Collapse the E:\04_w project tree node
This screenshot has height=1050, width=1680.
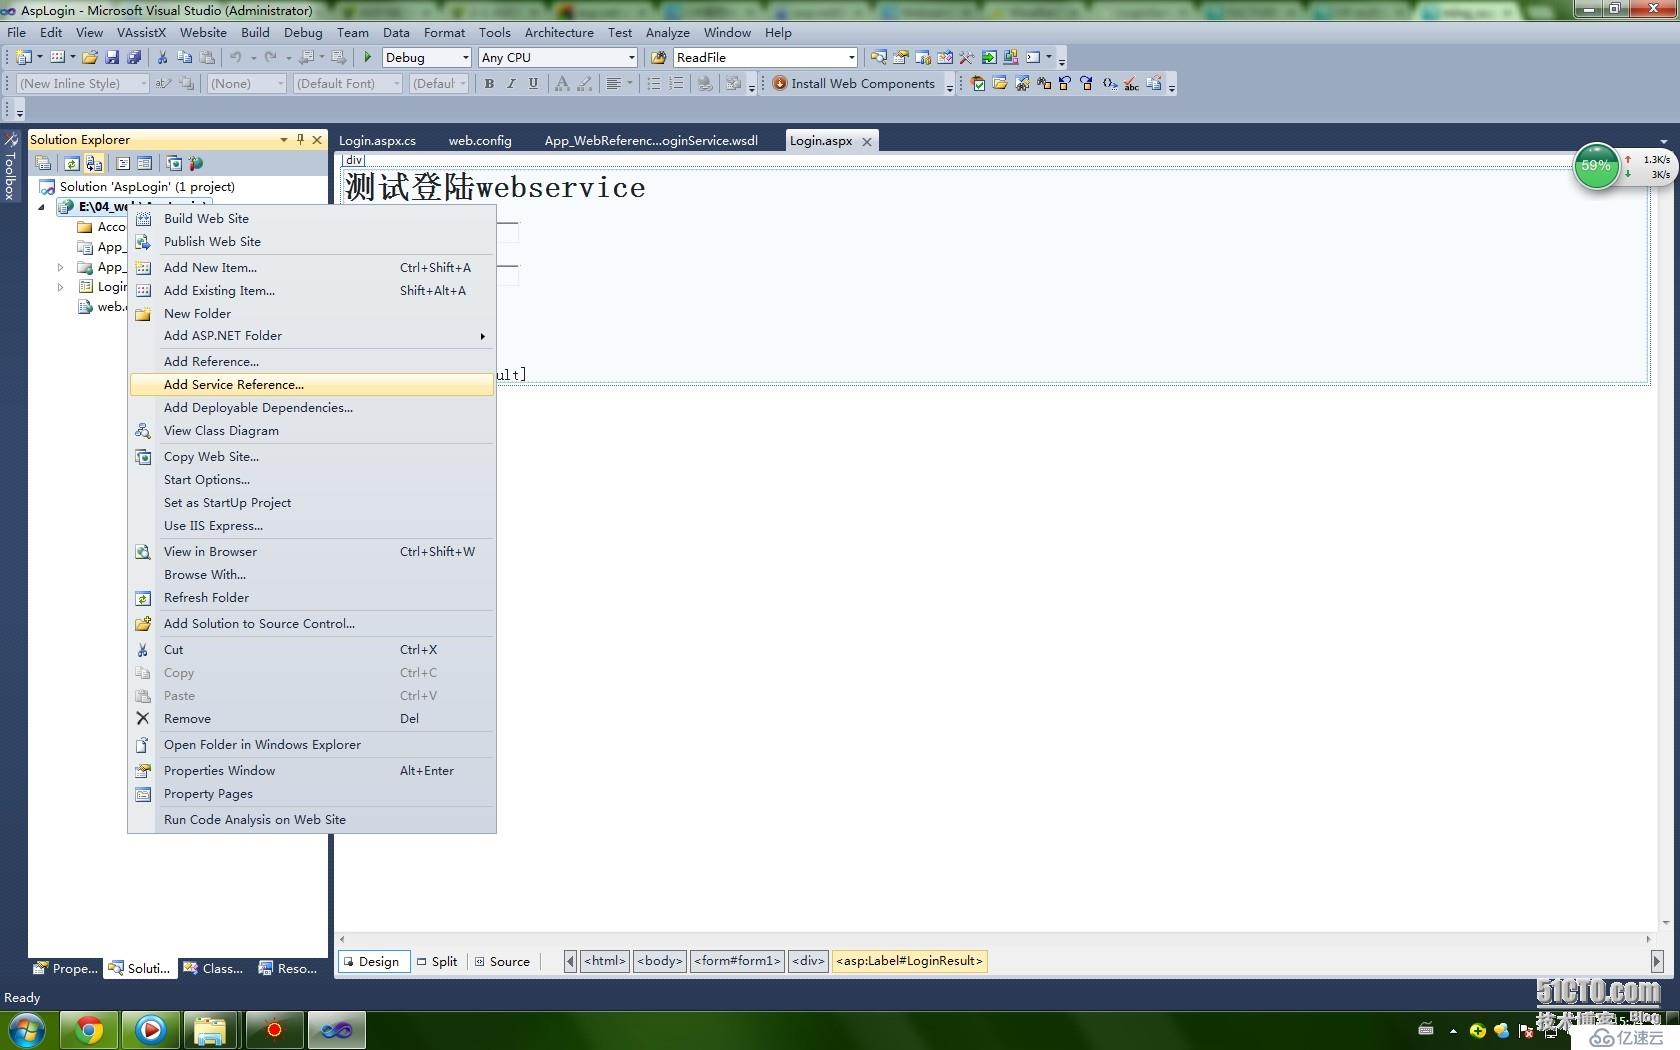[x=41, y=207]
